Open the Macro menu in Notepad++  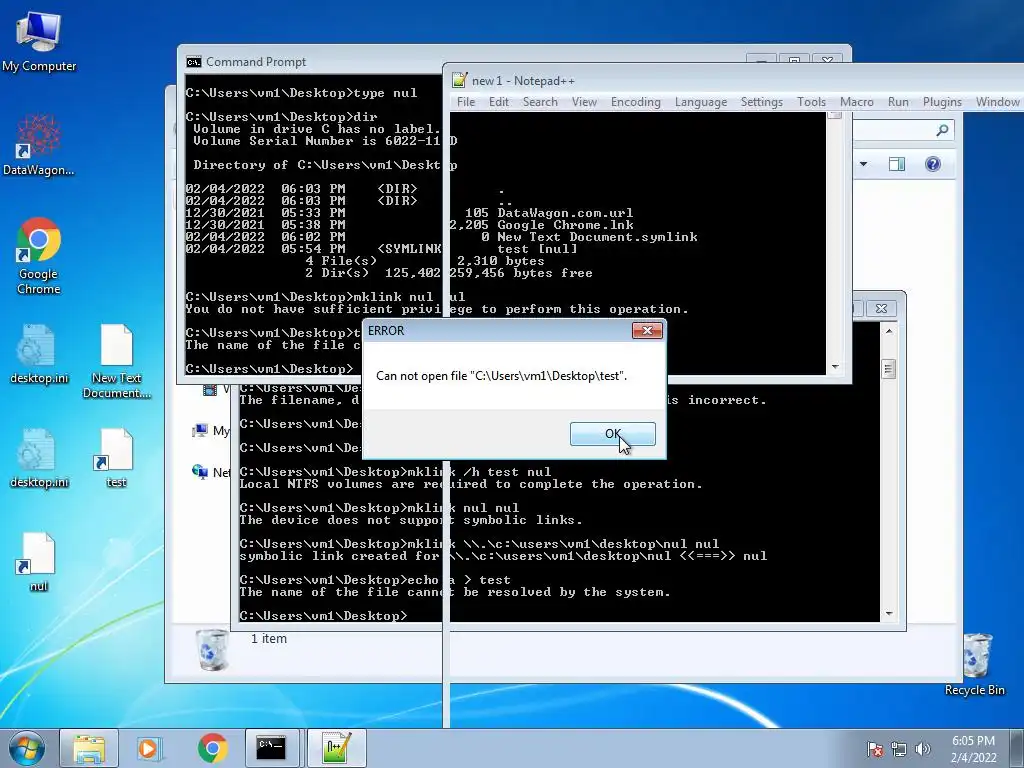[x=856, y=102]
